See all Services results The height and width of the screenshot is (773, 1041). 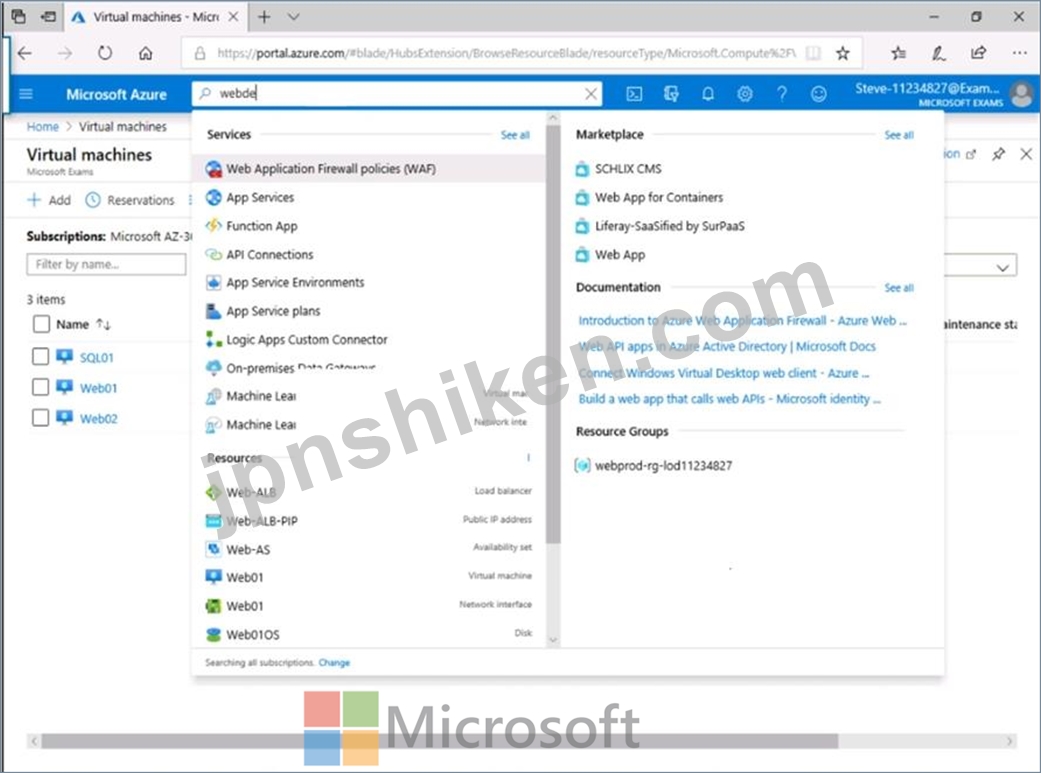(x=515, y=135)
